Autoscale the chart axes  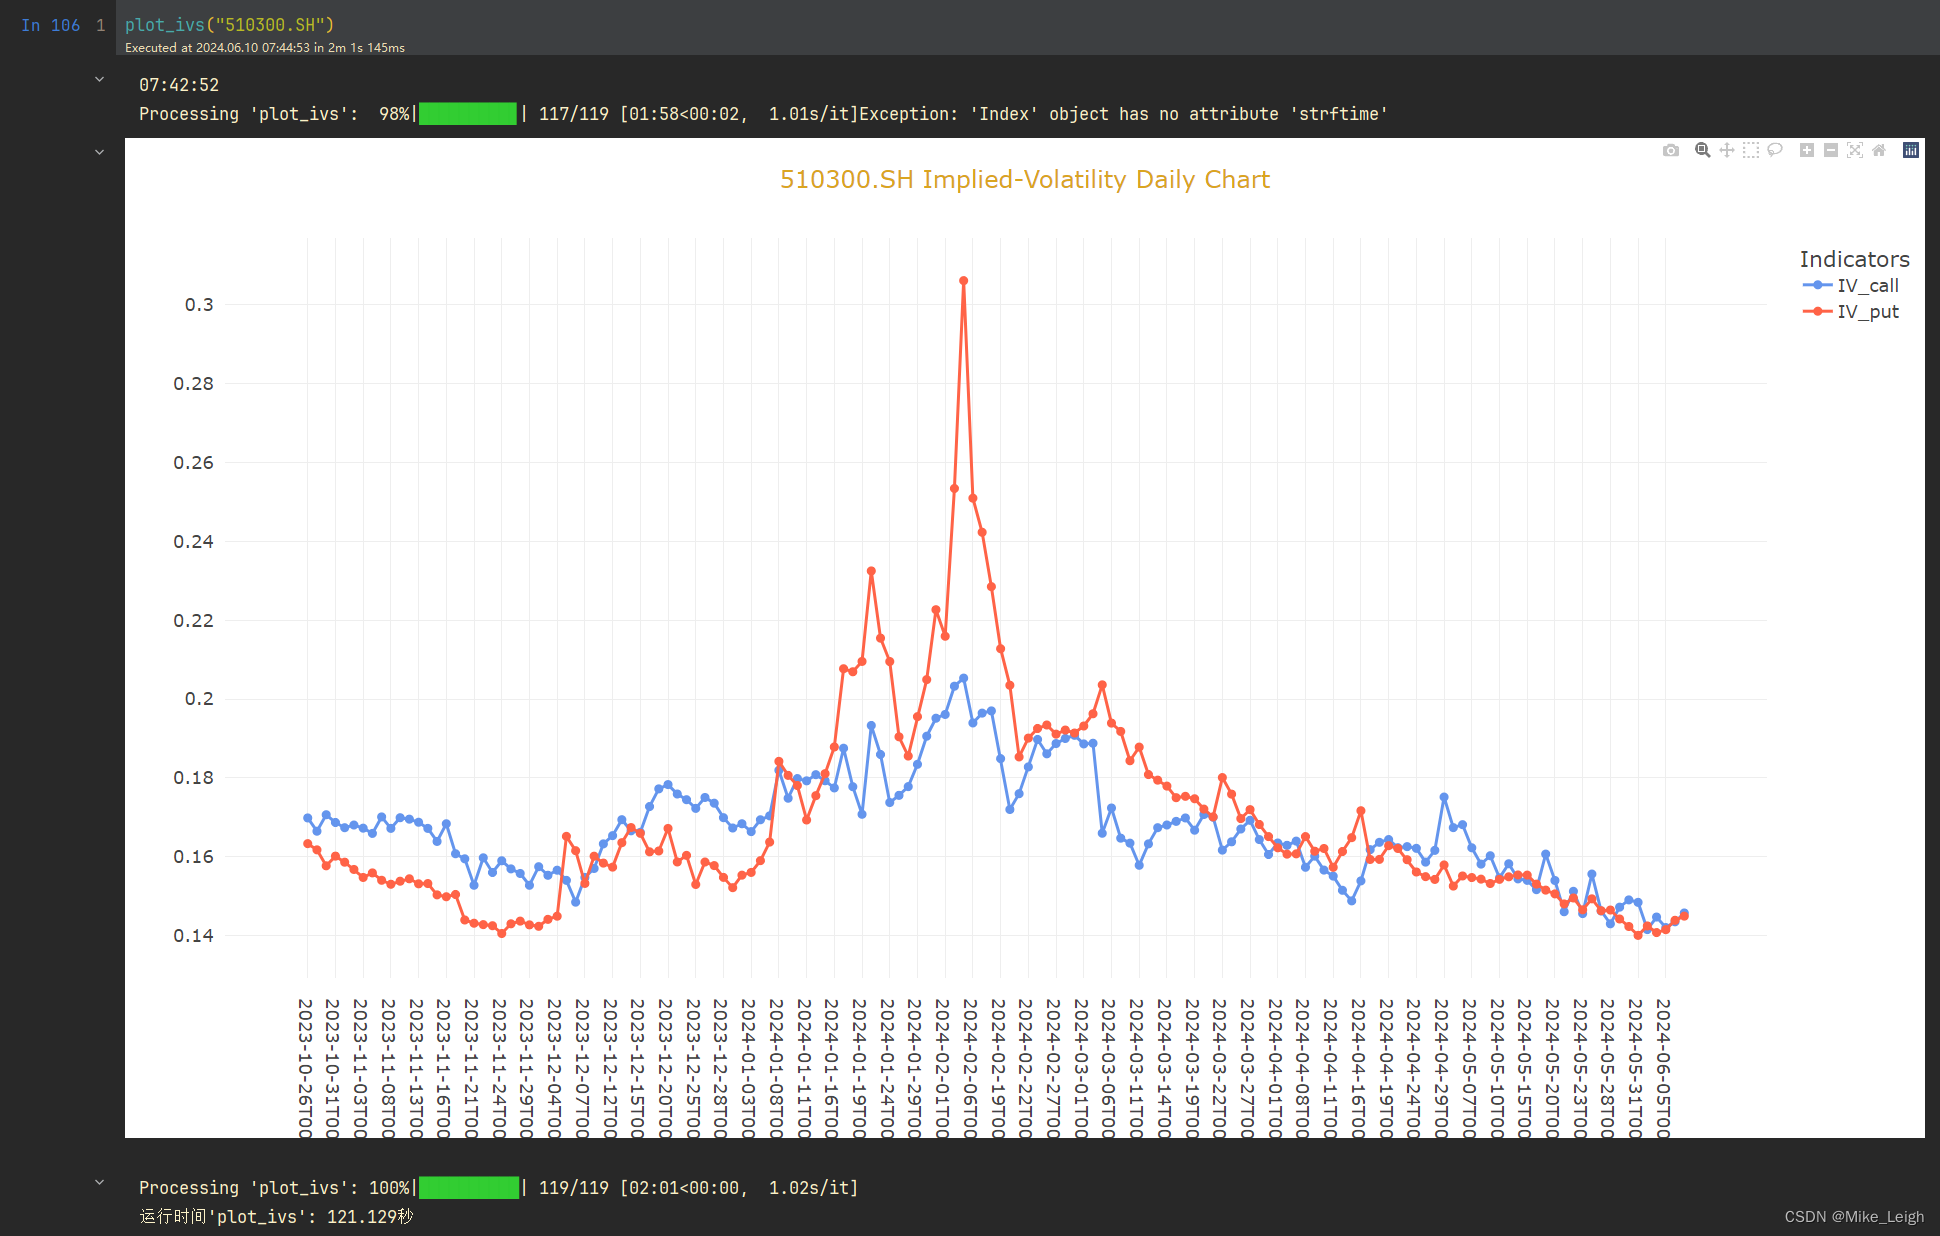point(1855,150)
